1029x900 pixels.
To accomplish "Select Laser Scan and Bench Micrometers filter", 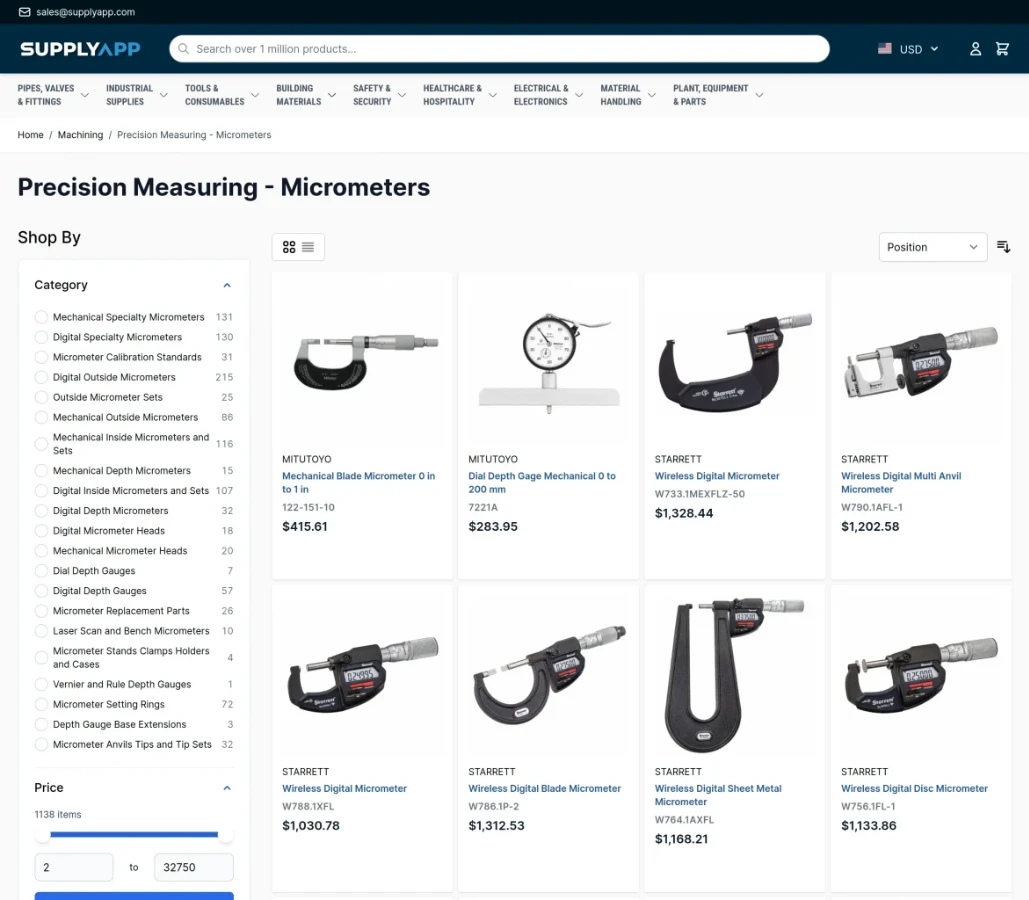I will coord(41,631).
